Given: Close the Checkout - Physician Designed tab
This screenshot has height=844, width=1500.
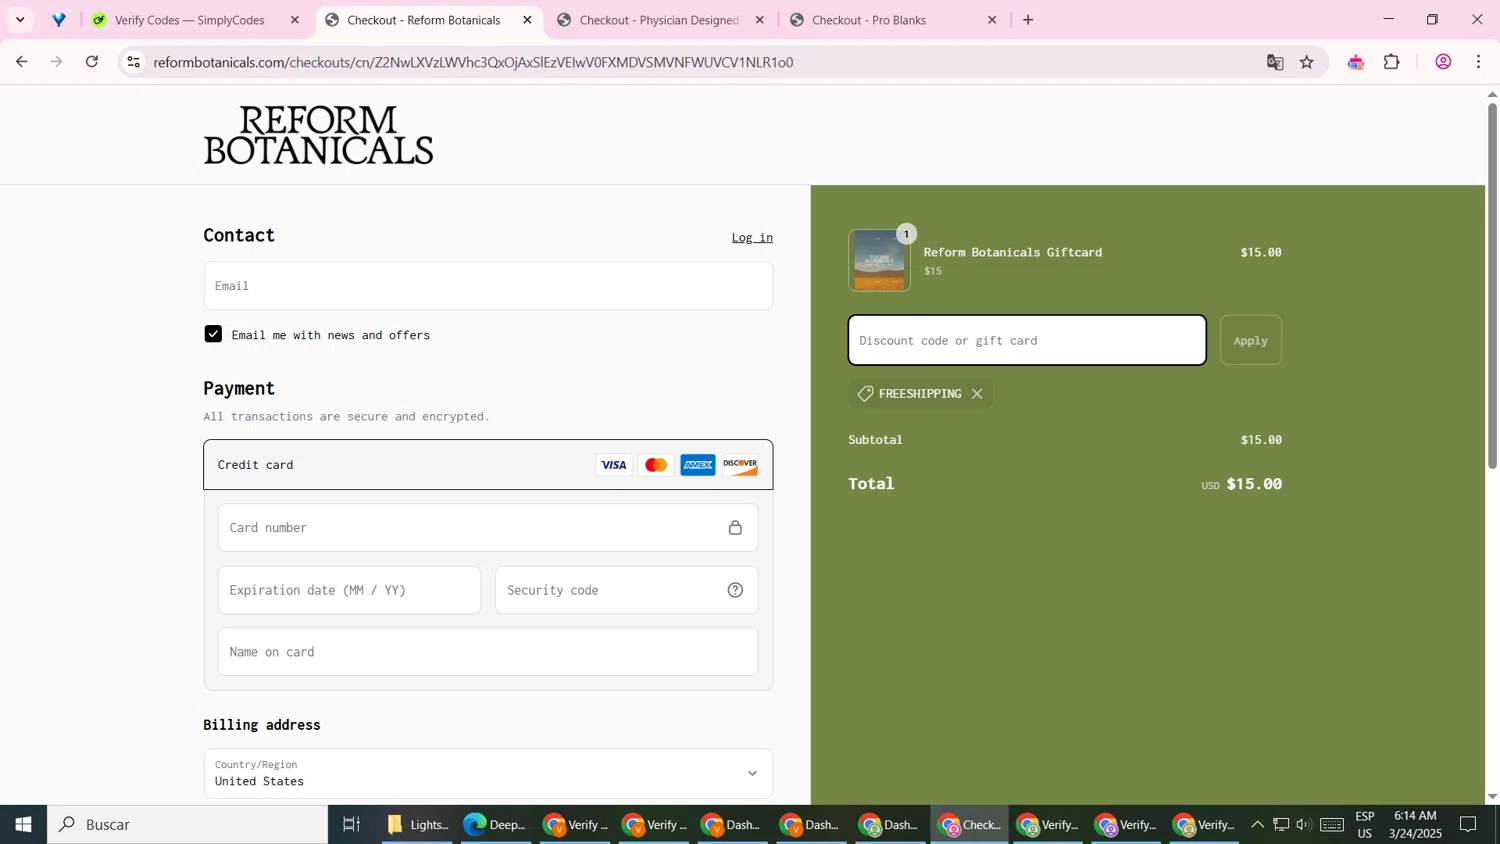Looking at the screenshot, I should (760, 20).
